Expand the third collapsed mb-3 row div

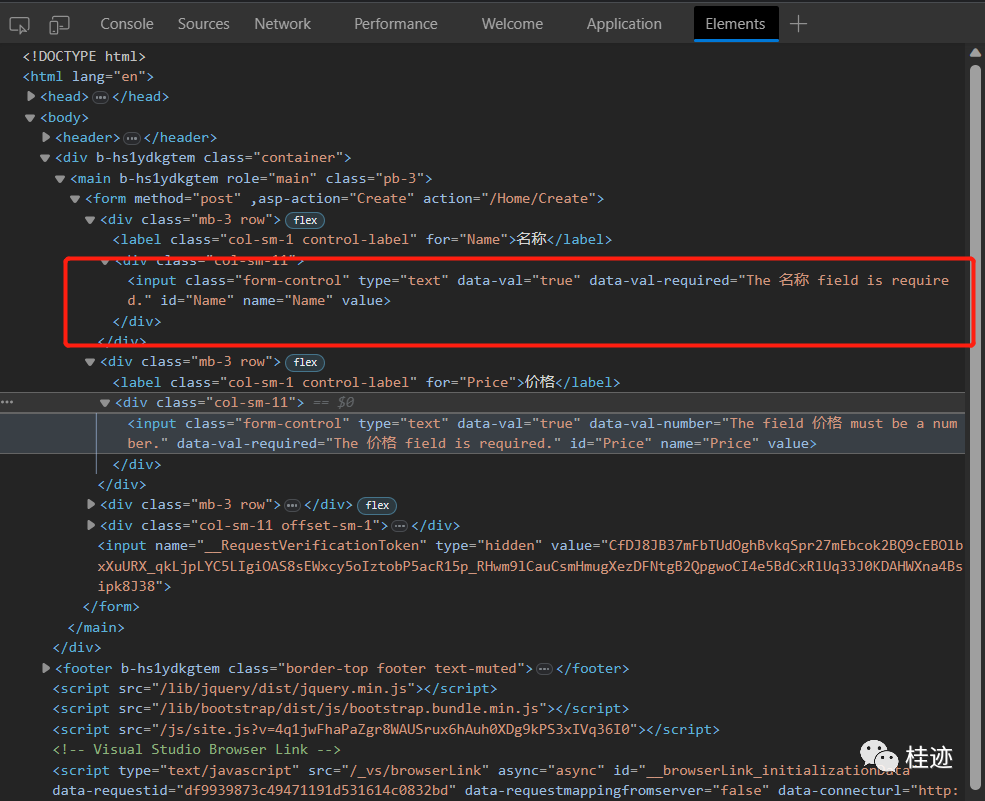click(x=90, y=504)
